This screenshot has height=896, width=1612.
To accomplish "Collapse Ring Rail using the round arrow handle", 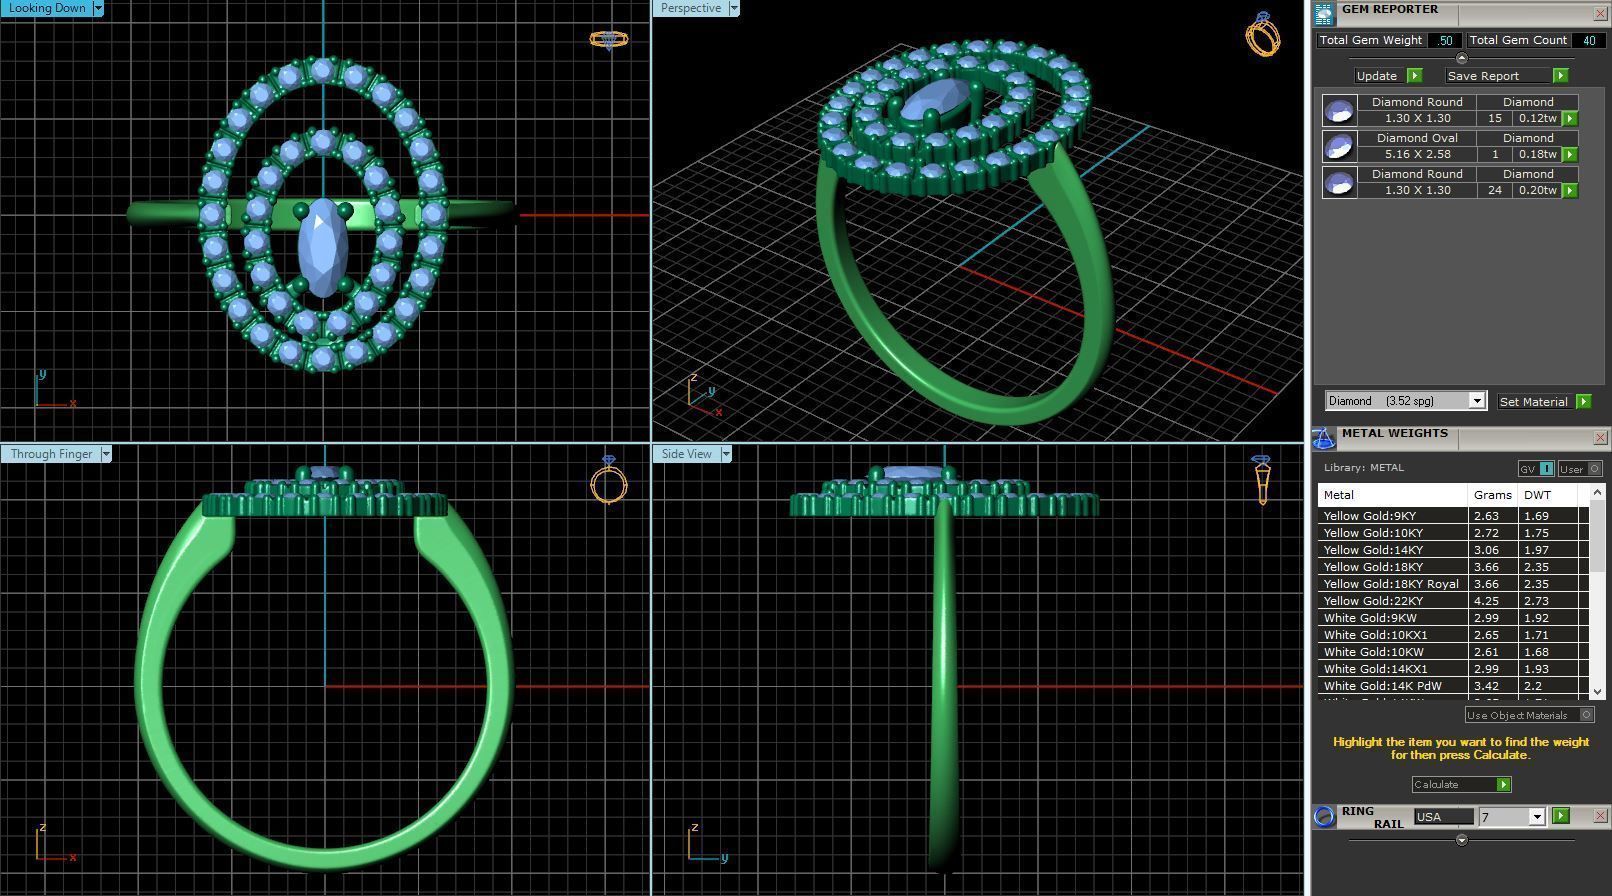I will click(x=1461, y=840).
